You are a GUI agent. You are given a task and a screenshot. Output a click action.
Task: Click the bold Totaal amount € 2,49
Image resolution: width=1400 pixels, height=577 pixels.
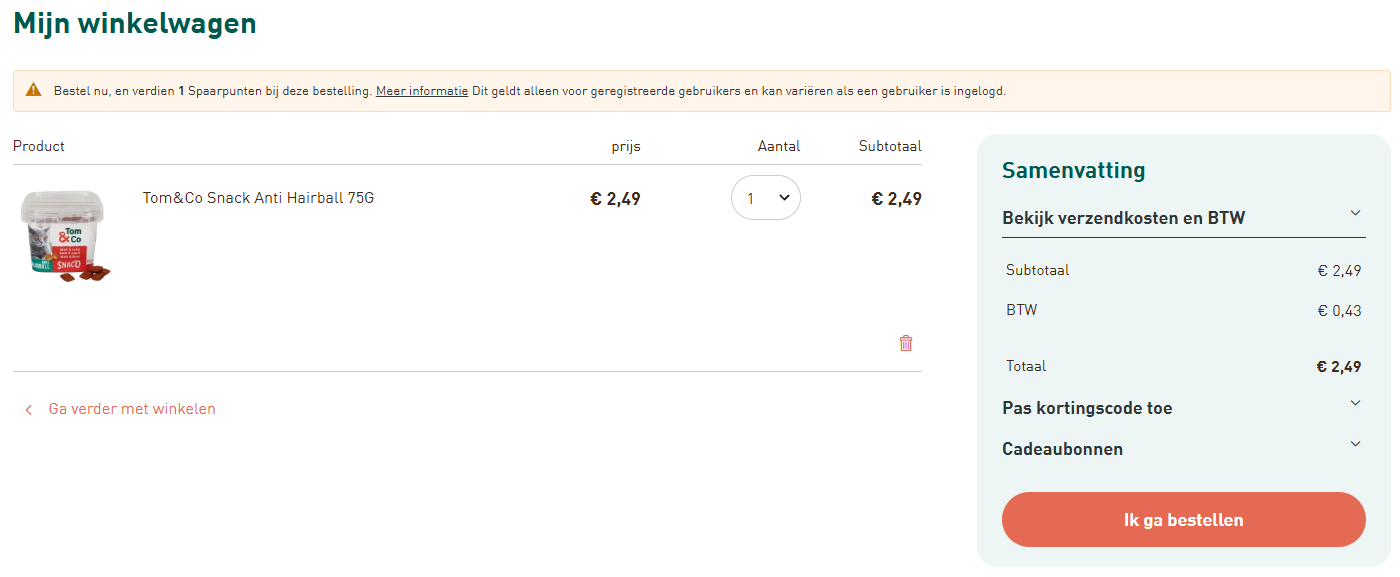point(1339,367)
